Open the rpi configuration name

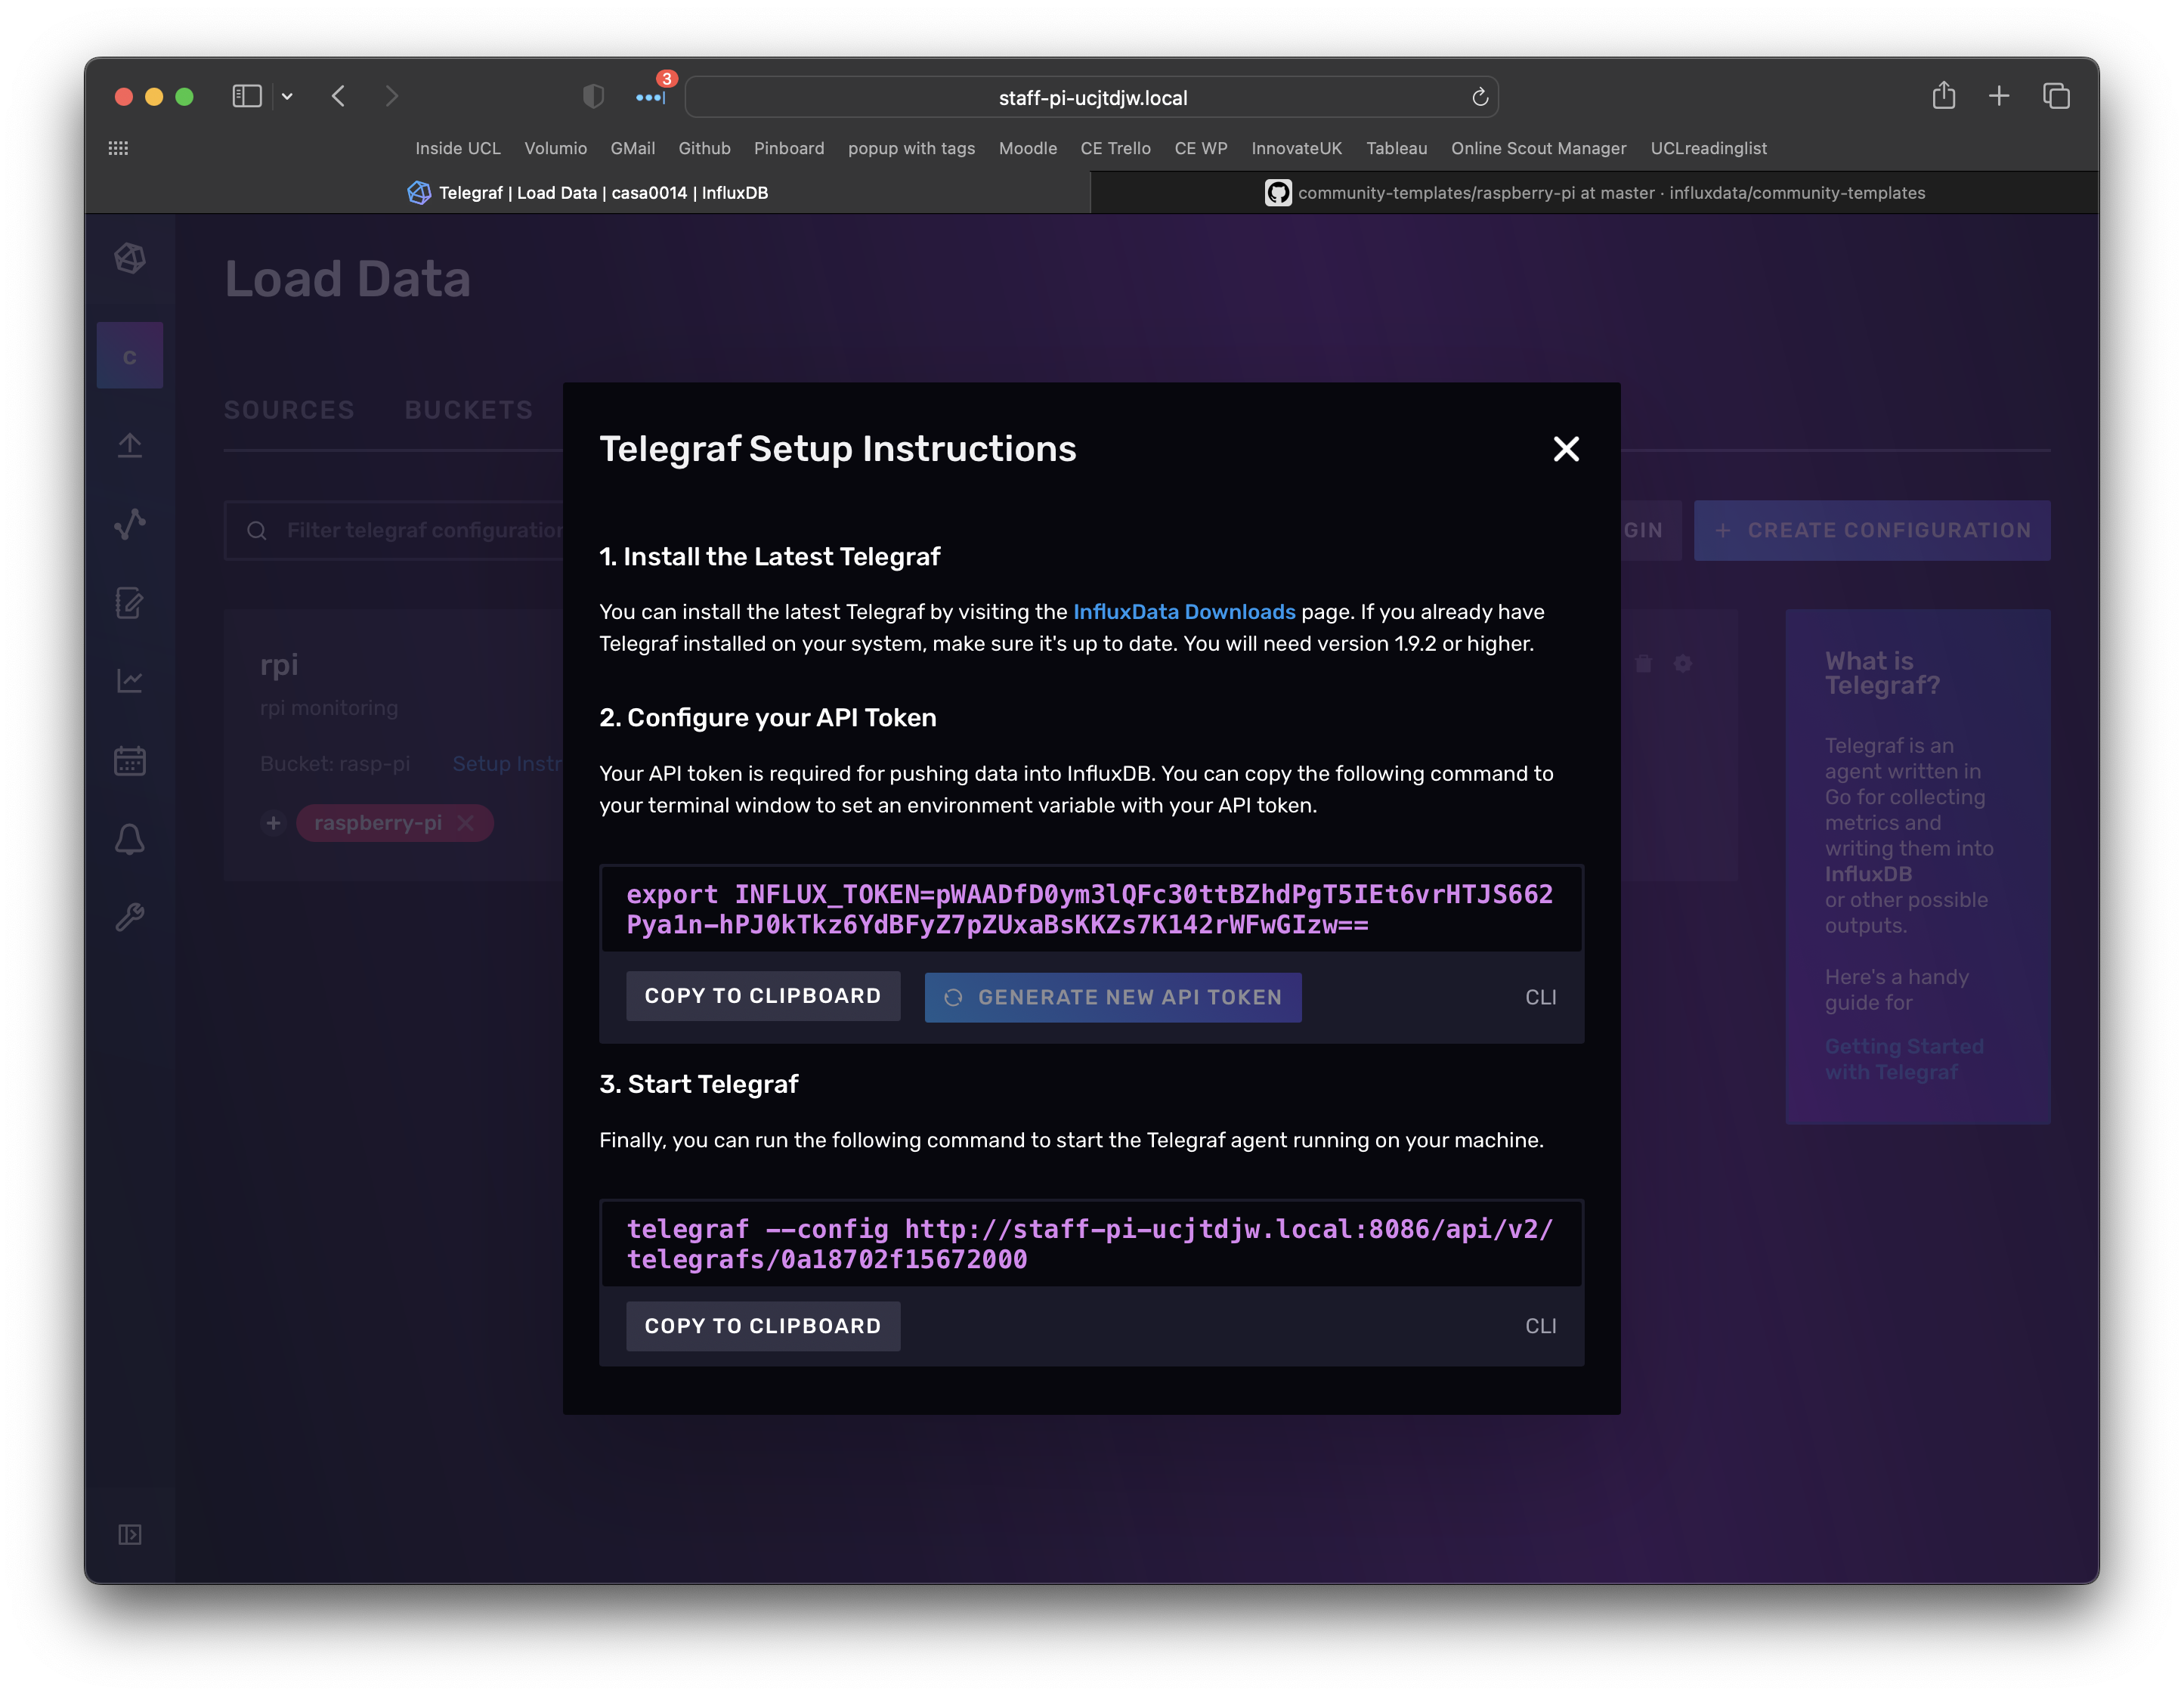[279, 665]
